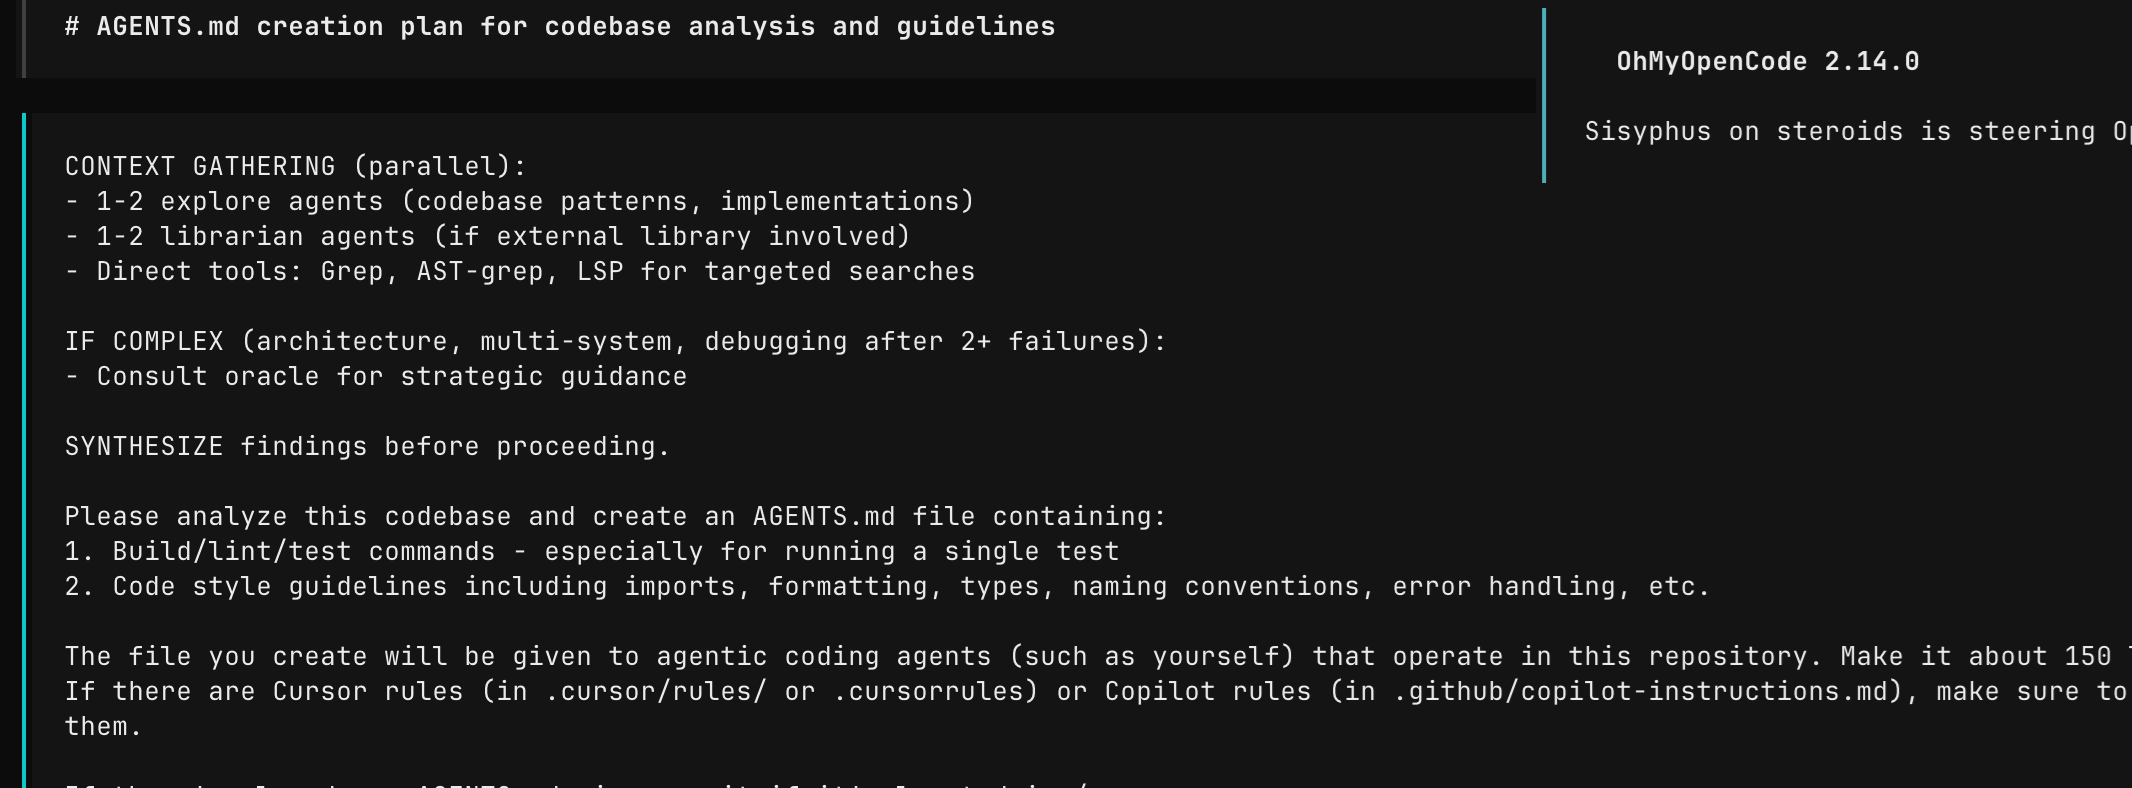Select the librarian agents bullet line

tap(487, 236)
